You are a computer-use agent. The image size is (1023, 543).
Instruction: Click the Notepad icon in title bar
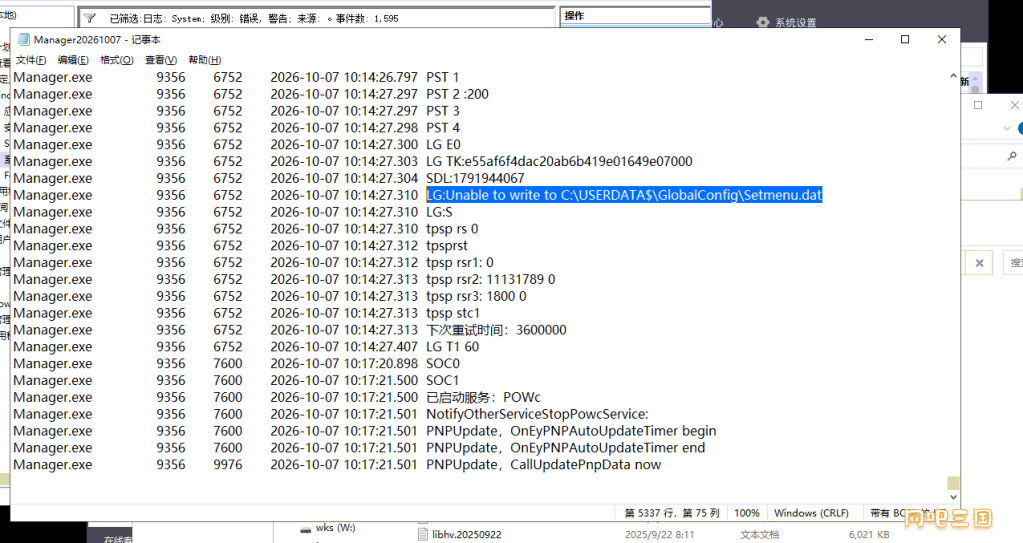coord(23,40)
